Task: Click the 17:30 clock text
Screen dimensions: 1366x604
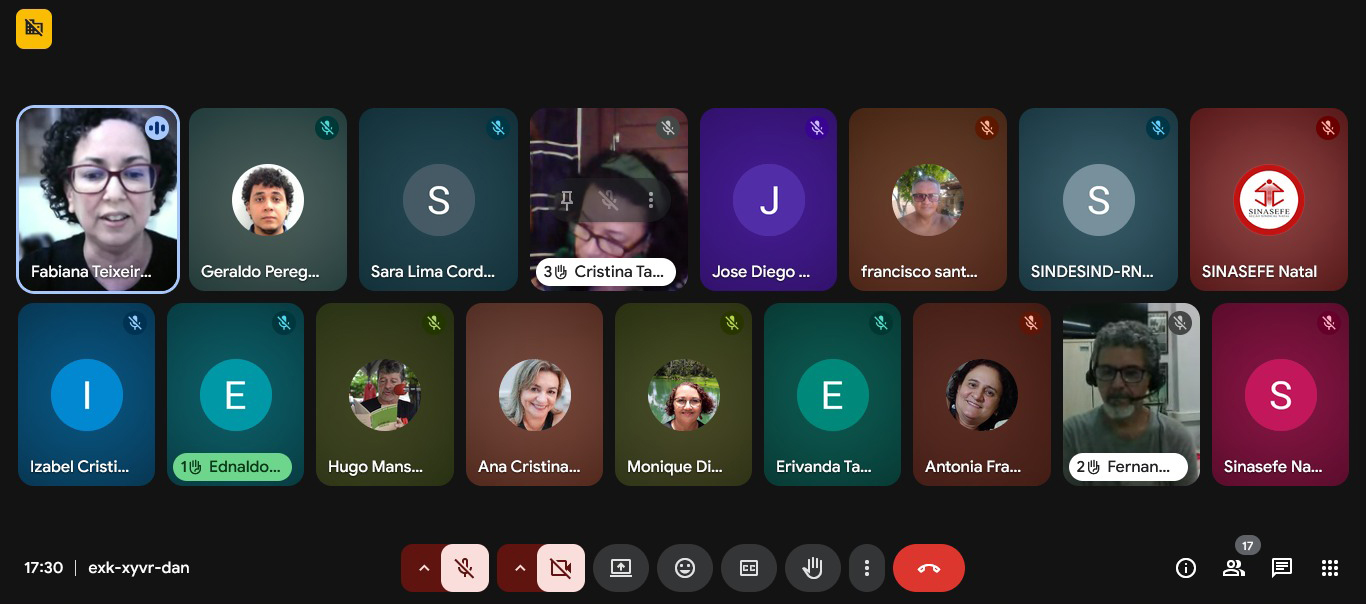Action: tap(44, 568)
